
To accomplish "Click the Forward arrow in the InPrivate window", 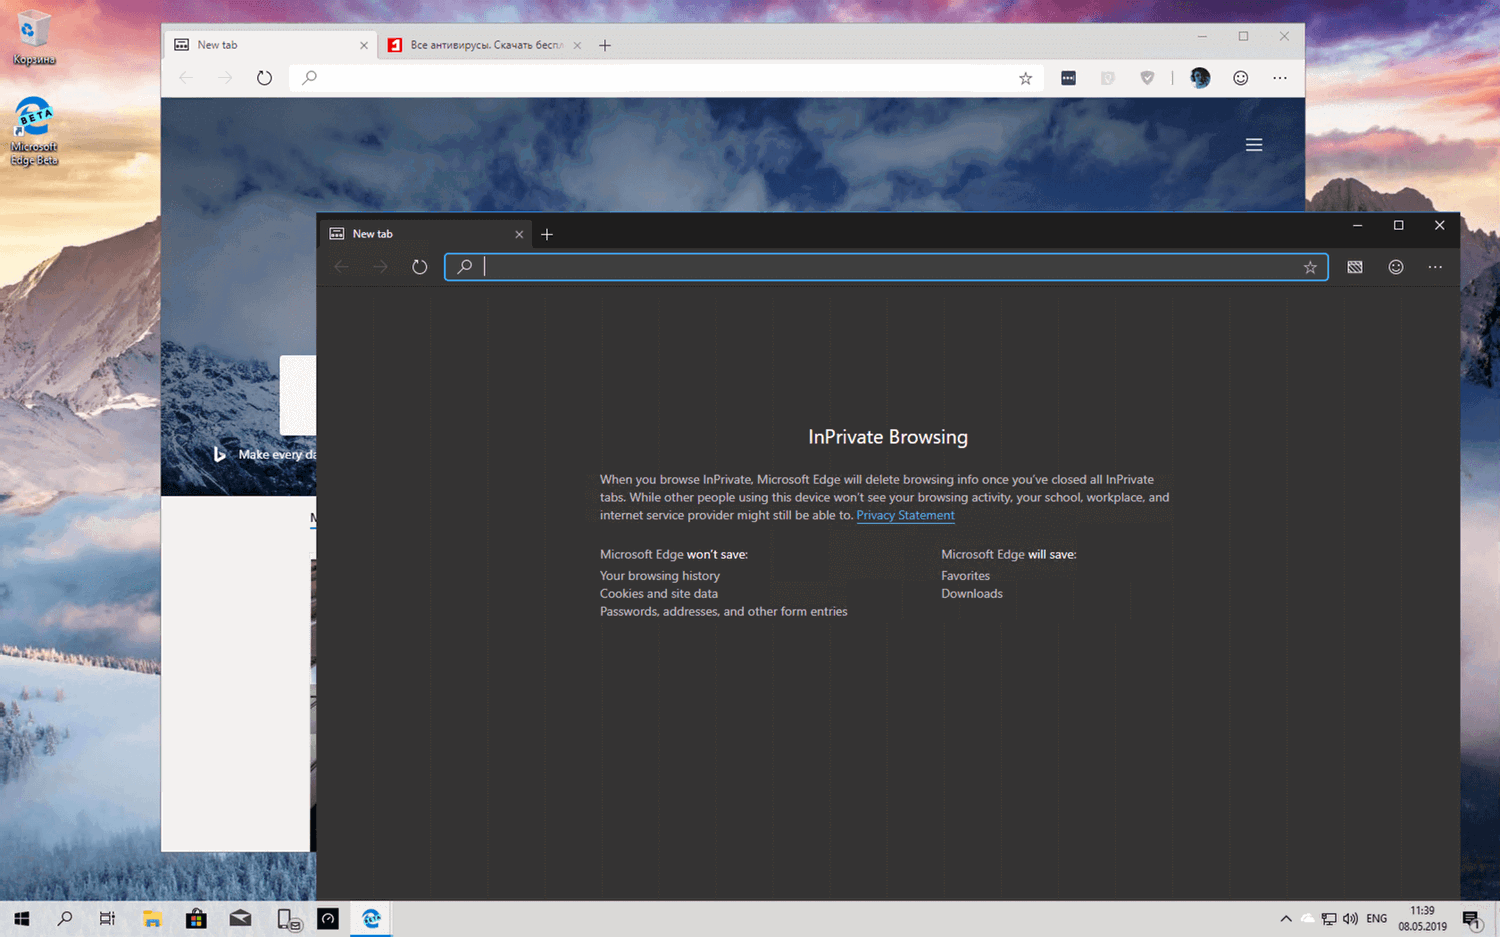I will tap(380, 267).
